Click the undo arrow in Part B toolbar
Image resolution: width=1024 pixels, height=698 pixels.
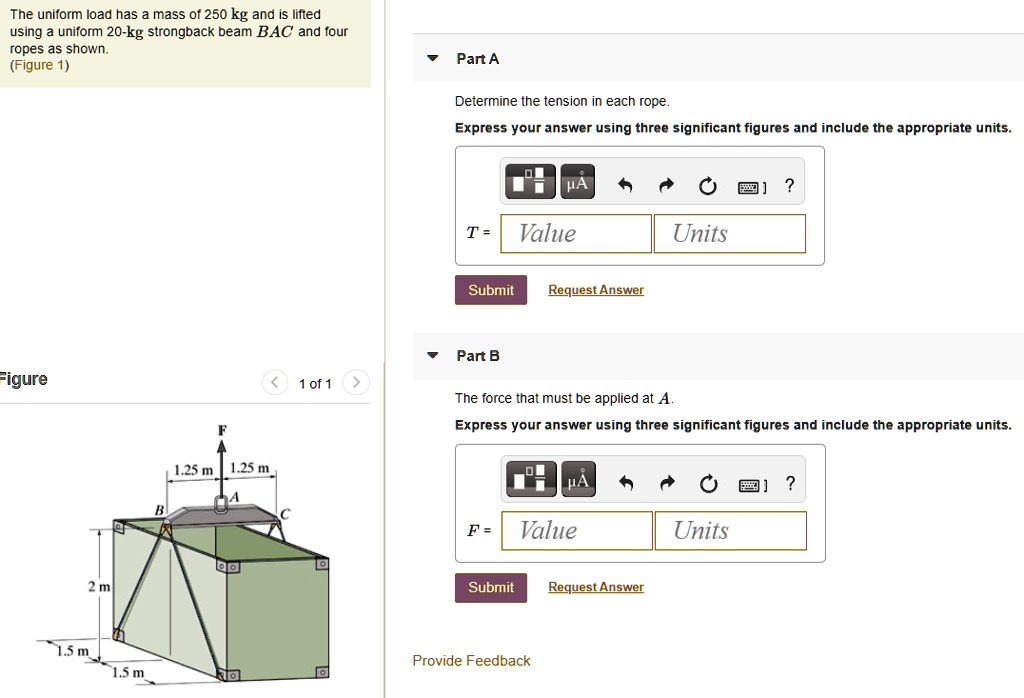[627, 484]
